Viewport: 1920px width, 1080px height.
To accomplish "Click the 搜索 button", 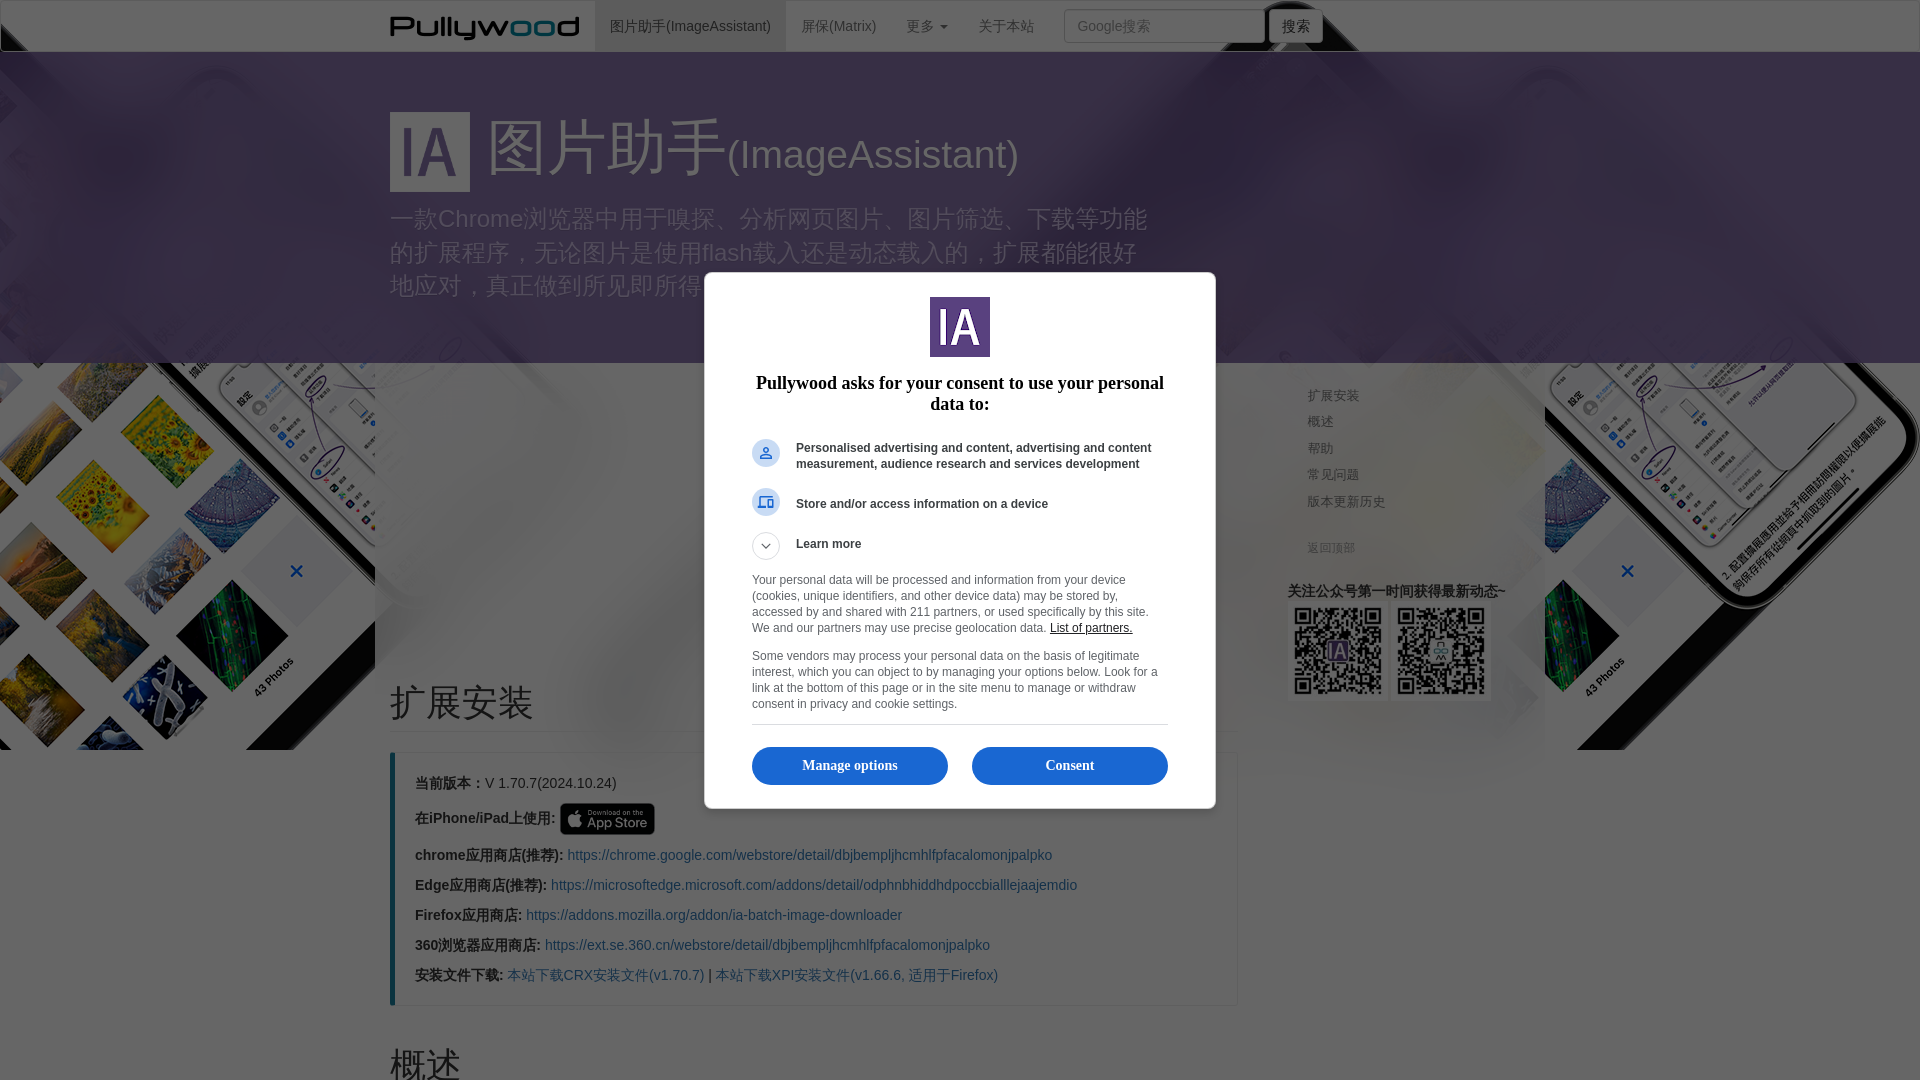I will [x=1296, y=26].
